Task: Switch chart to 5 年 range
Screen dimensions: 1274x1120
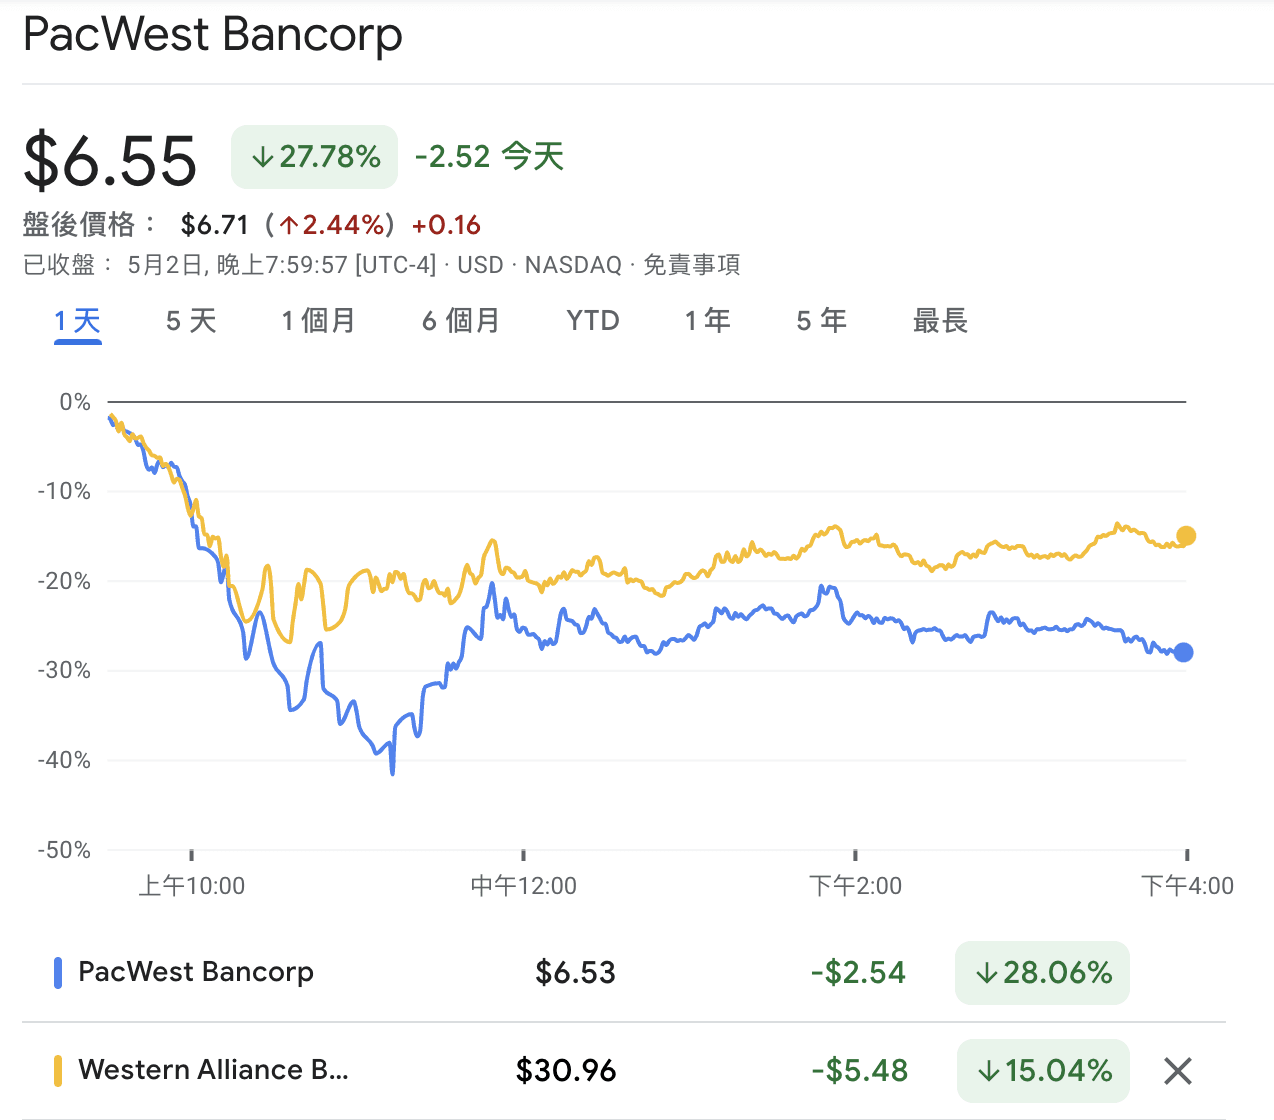Action: [x=822, y=321]
